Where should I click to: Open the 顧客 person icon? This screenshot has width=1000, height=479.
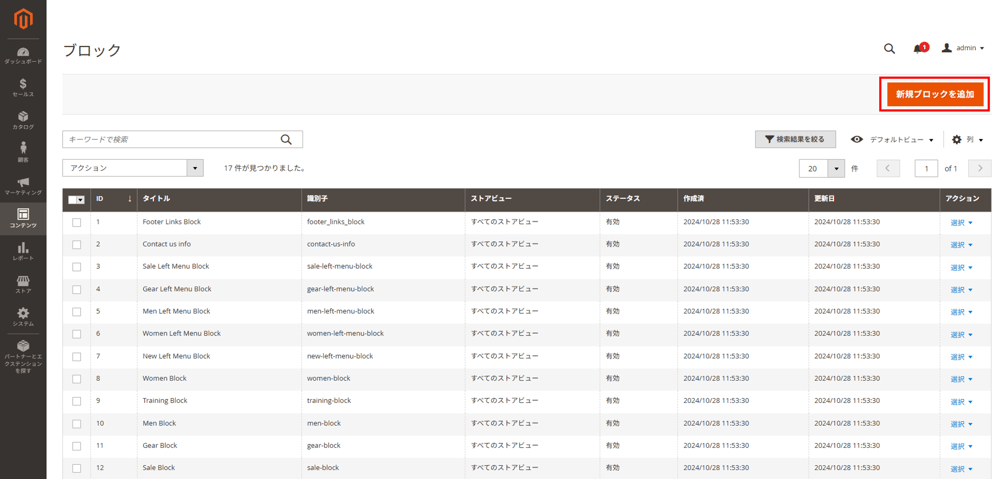(x=23, y=147)
